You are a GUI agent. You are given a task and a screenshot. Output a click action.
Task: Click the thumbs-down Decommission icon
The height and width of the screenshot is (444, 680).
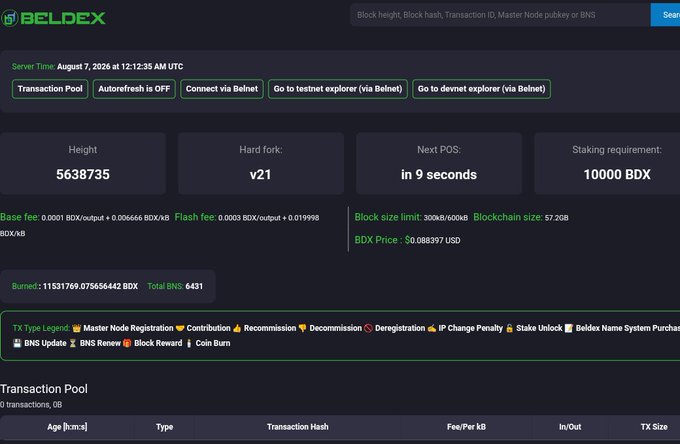(302, 328)
